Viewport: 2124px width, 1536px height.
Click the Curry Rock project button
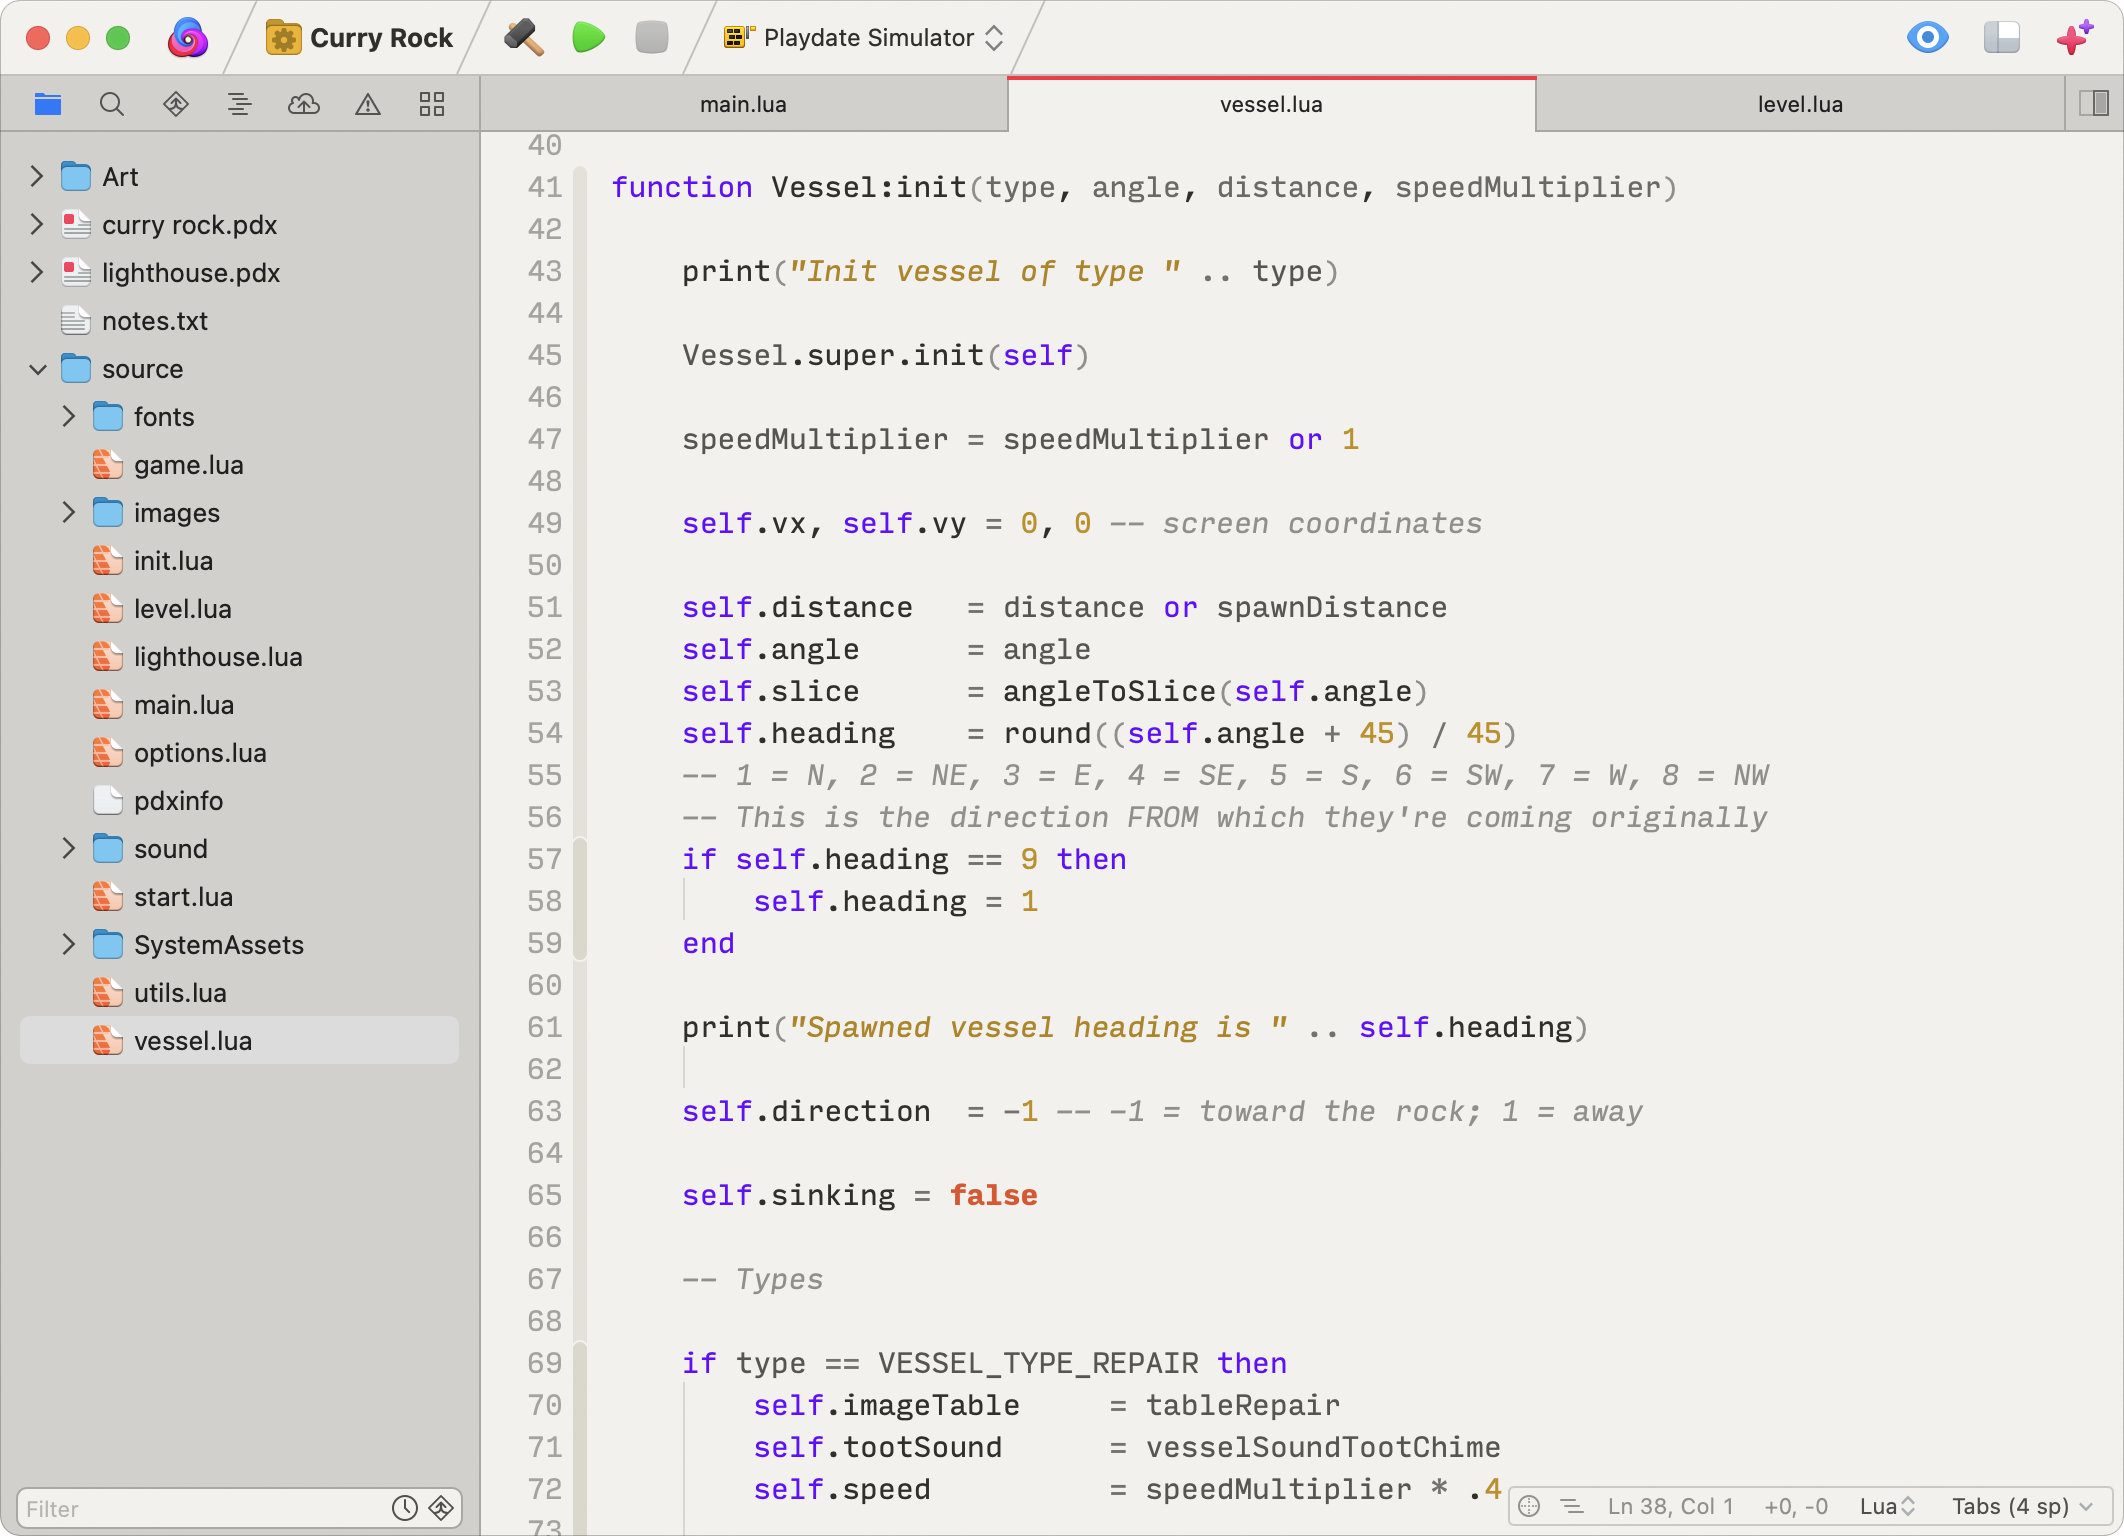360,38
